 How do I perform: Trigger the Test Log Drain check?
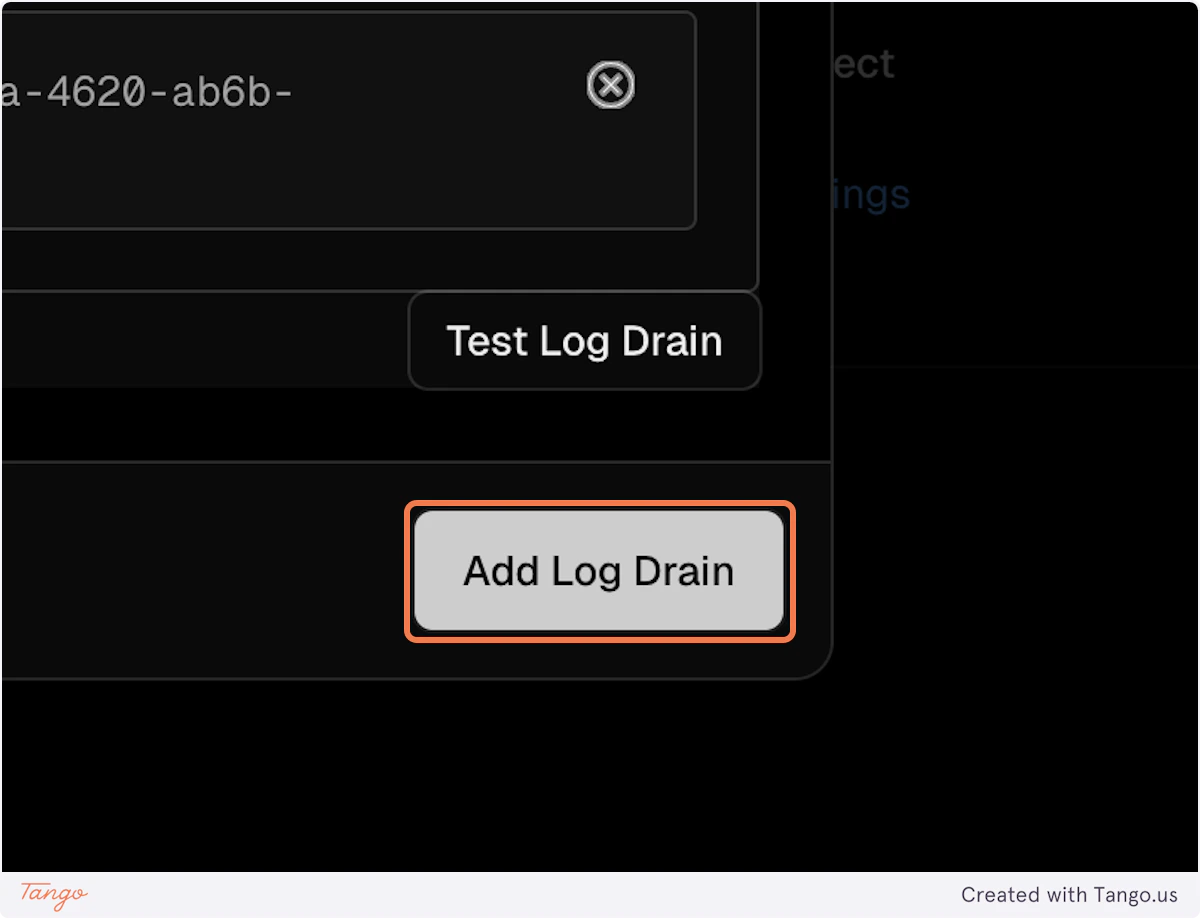[x=584, y=340]
